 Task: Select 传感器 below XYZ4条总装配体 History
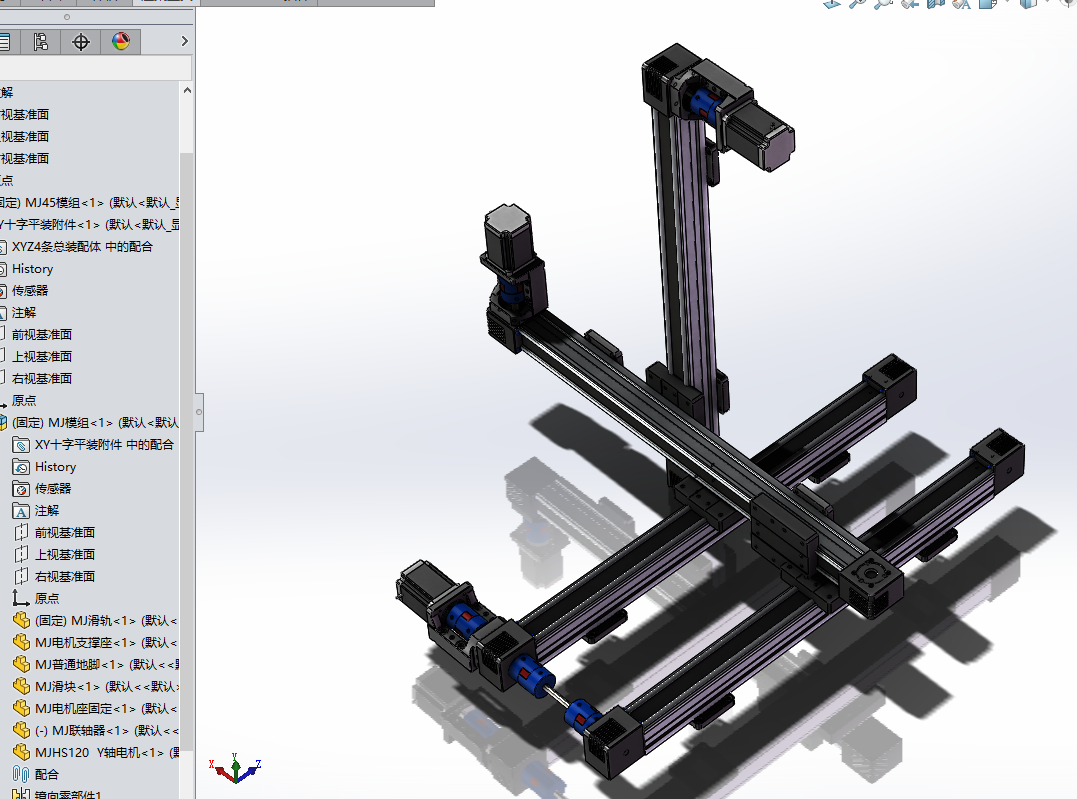pos(30,291)
